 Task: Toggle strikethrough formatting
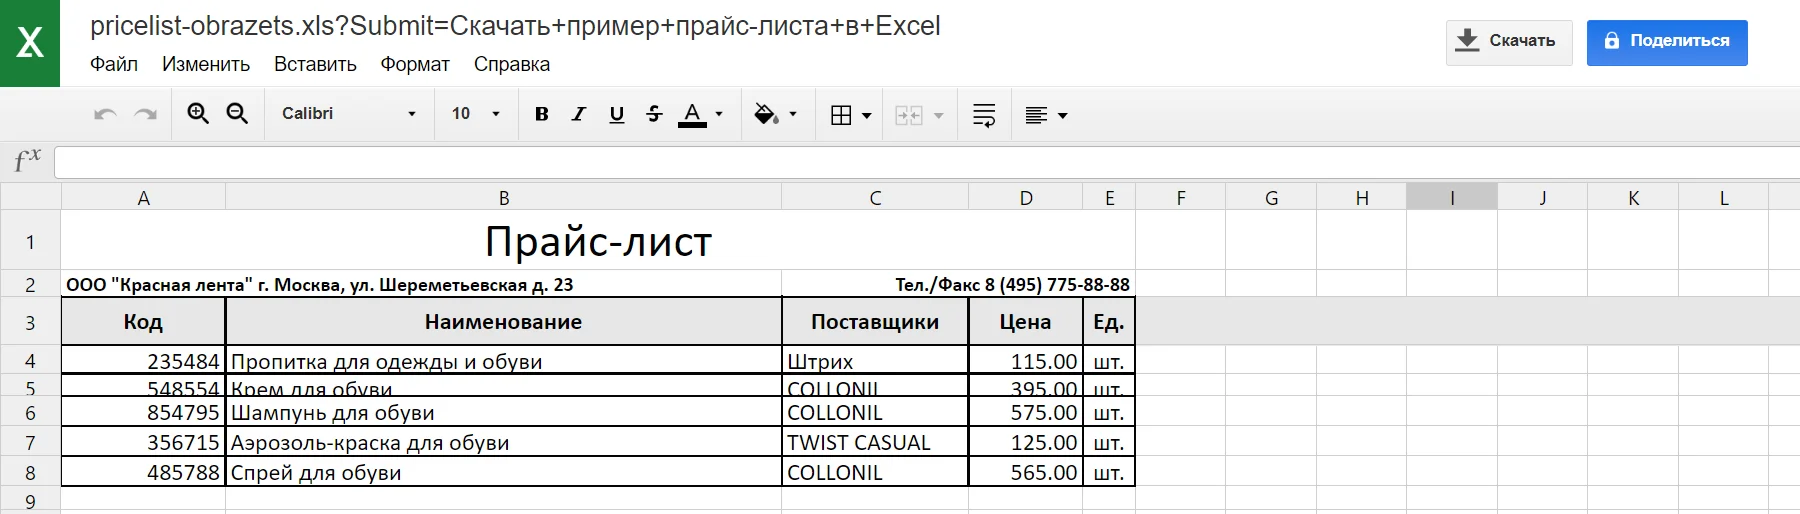pyautogui.click(x=655, y=114)
